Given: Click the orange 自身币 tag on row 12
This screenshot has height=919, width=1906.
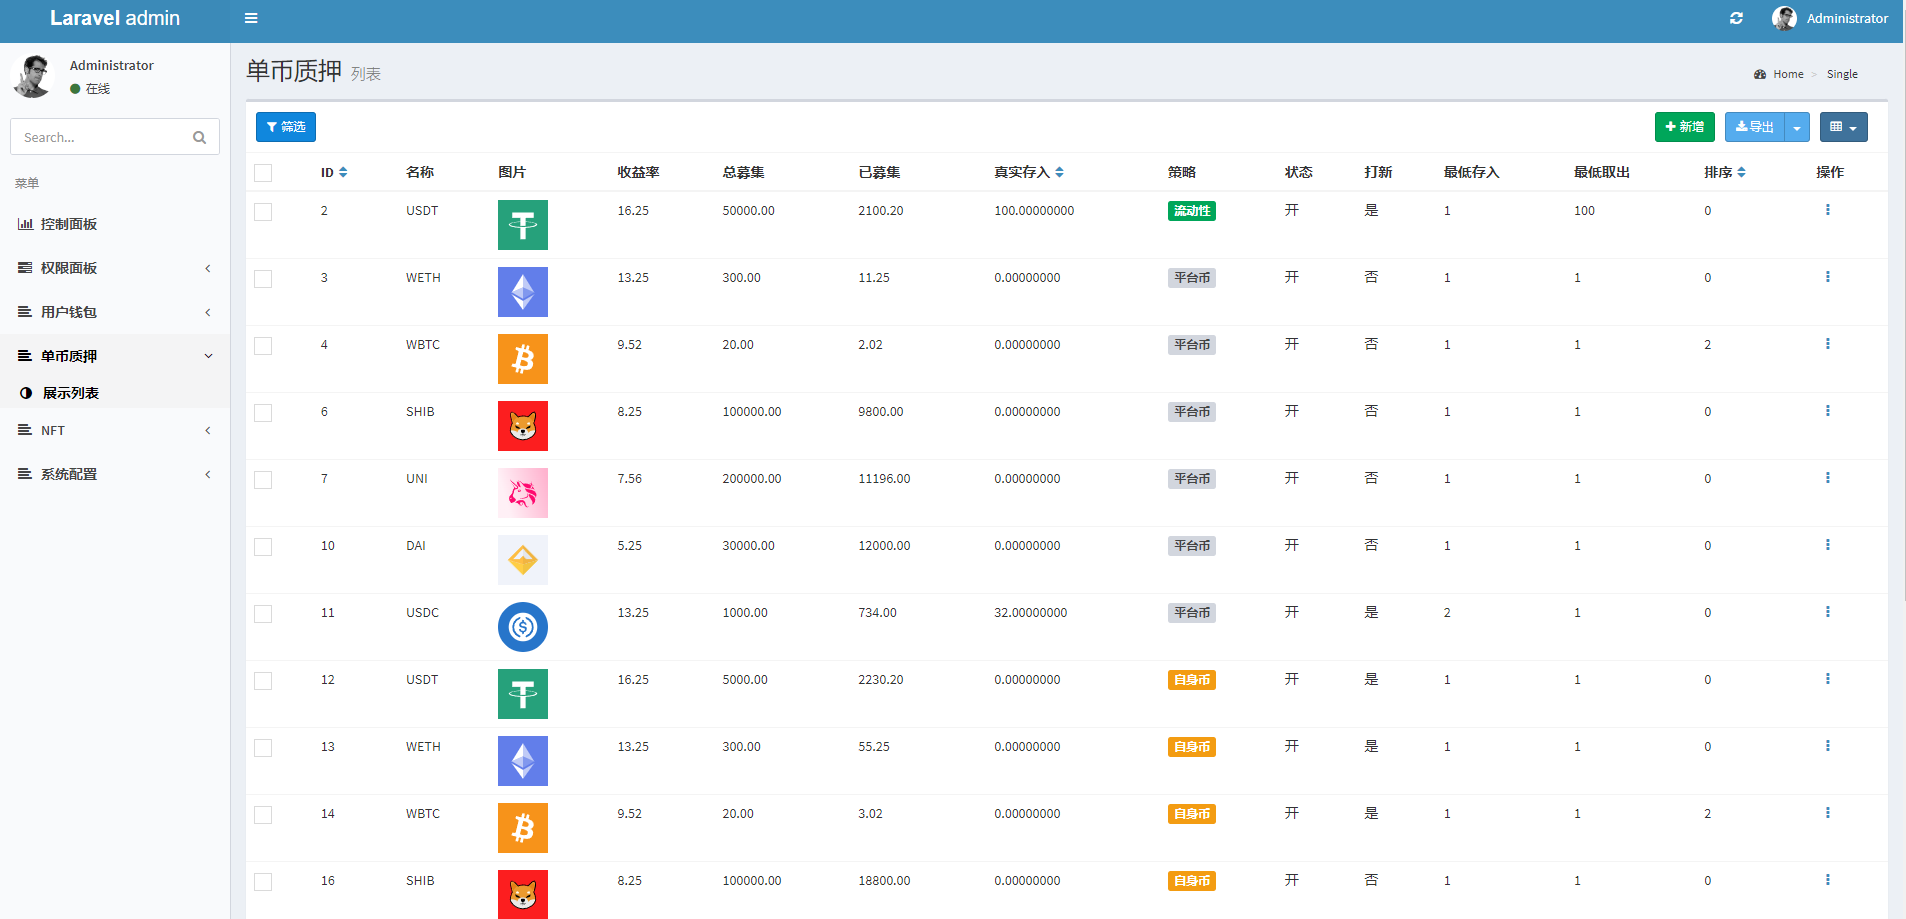Looking at the screenshot, I should point(1191,680).
